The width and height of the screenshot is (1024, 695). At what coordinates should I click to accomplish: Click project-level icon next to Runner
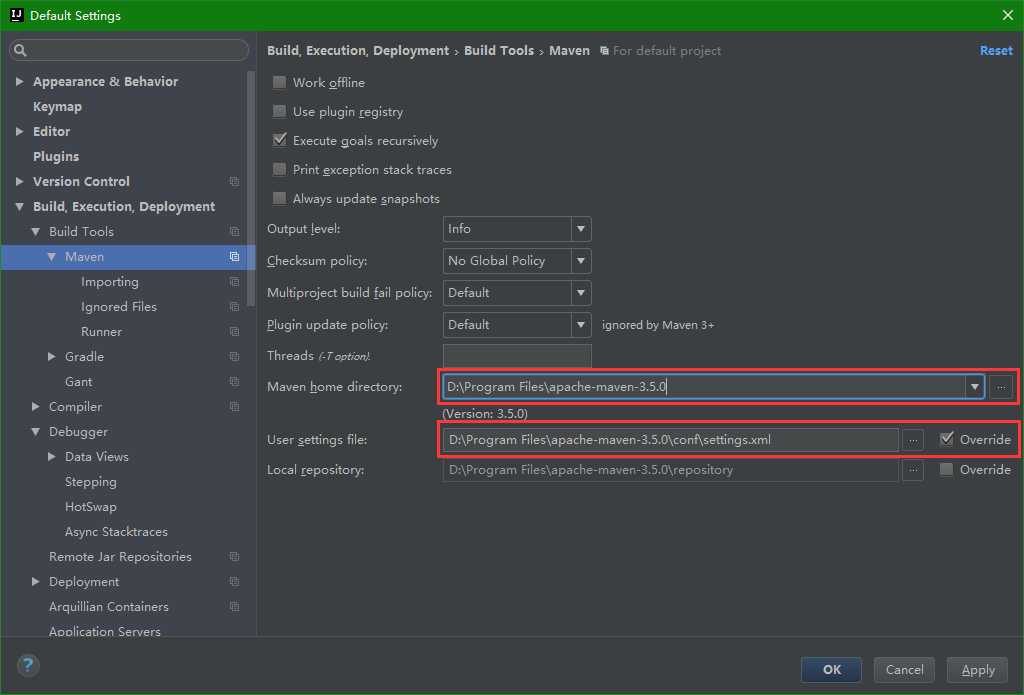234,332
